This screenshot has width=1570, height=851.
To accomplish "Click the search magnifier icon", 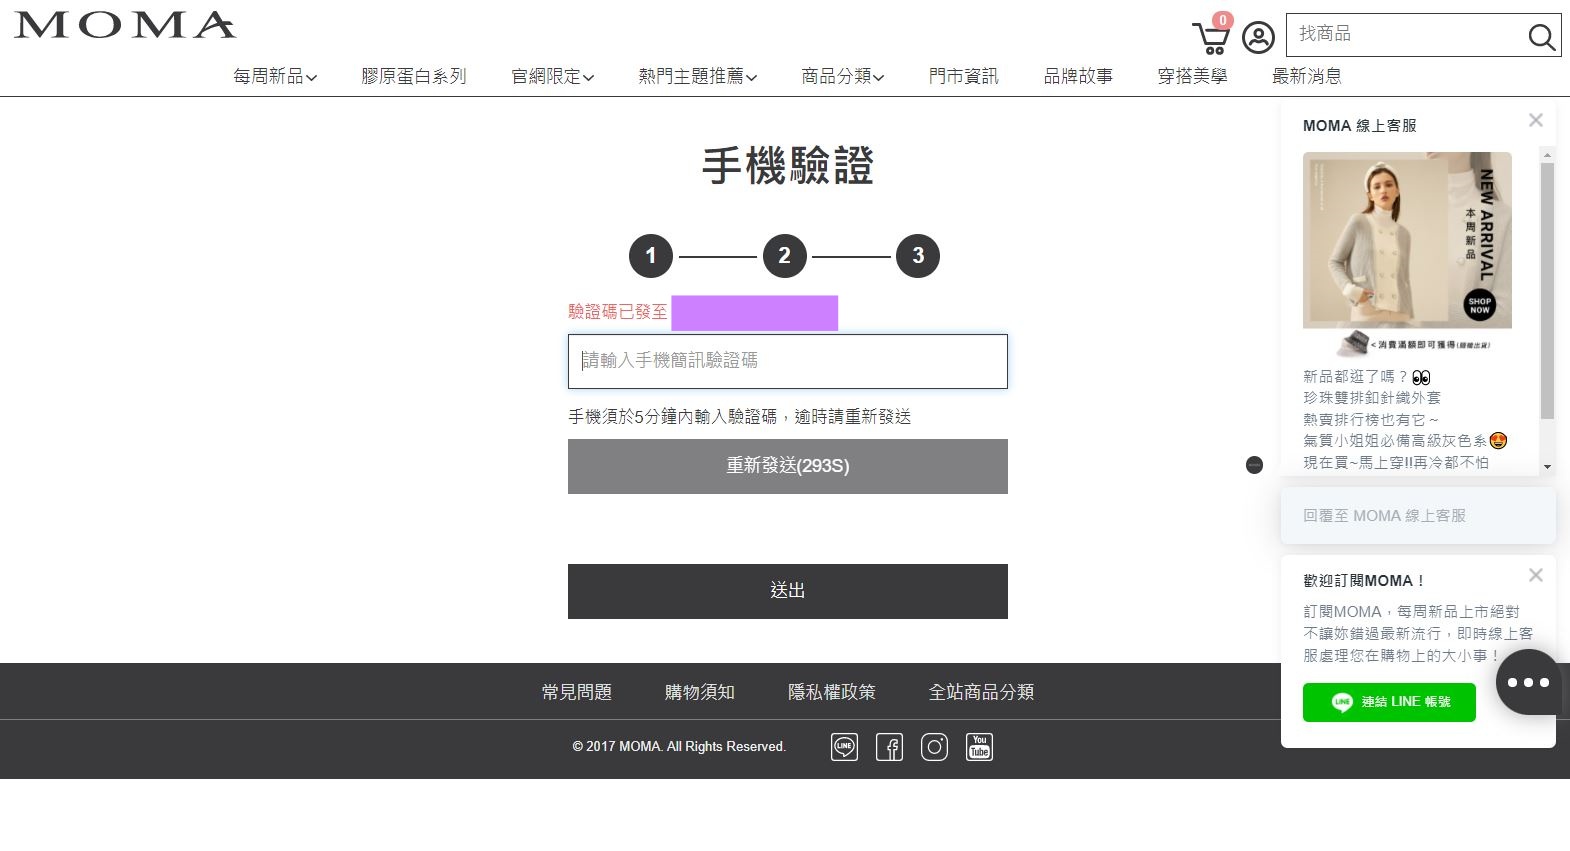I will click(1541, 38).
